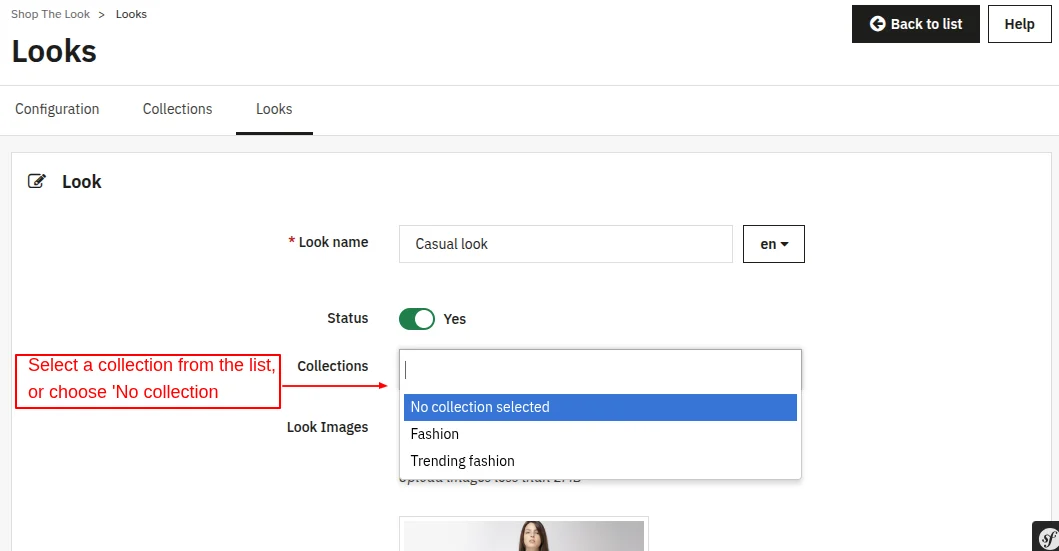Click the Shop The Look breadcrumb

point(51,14)
